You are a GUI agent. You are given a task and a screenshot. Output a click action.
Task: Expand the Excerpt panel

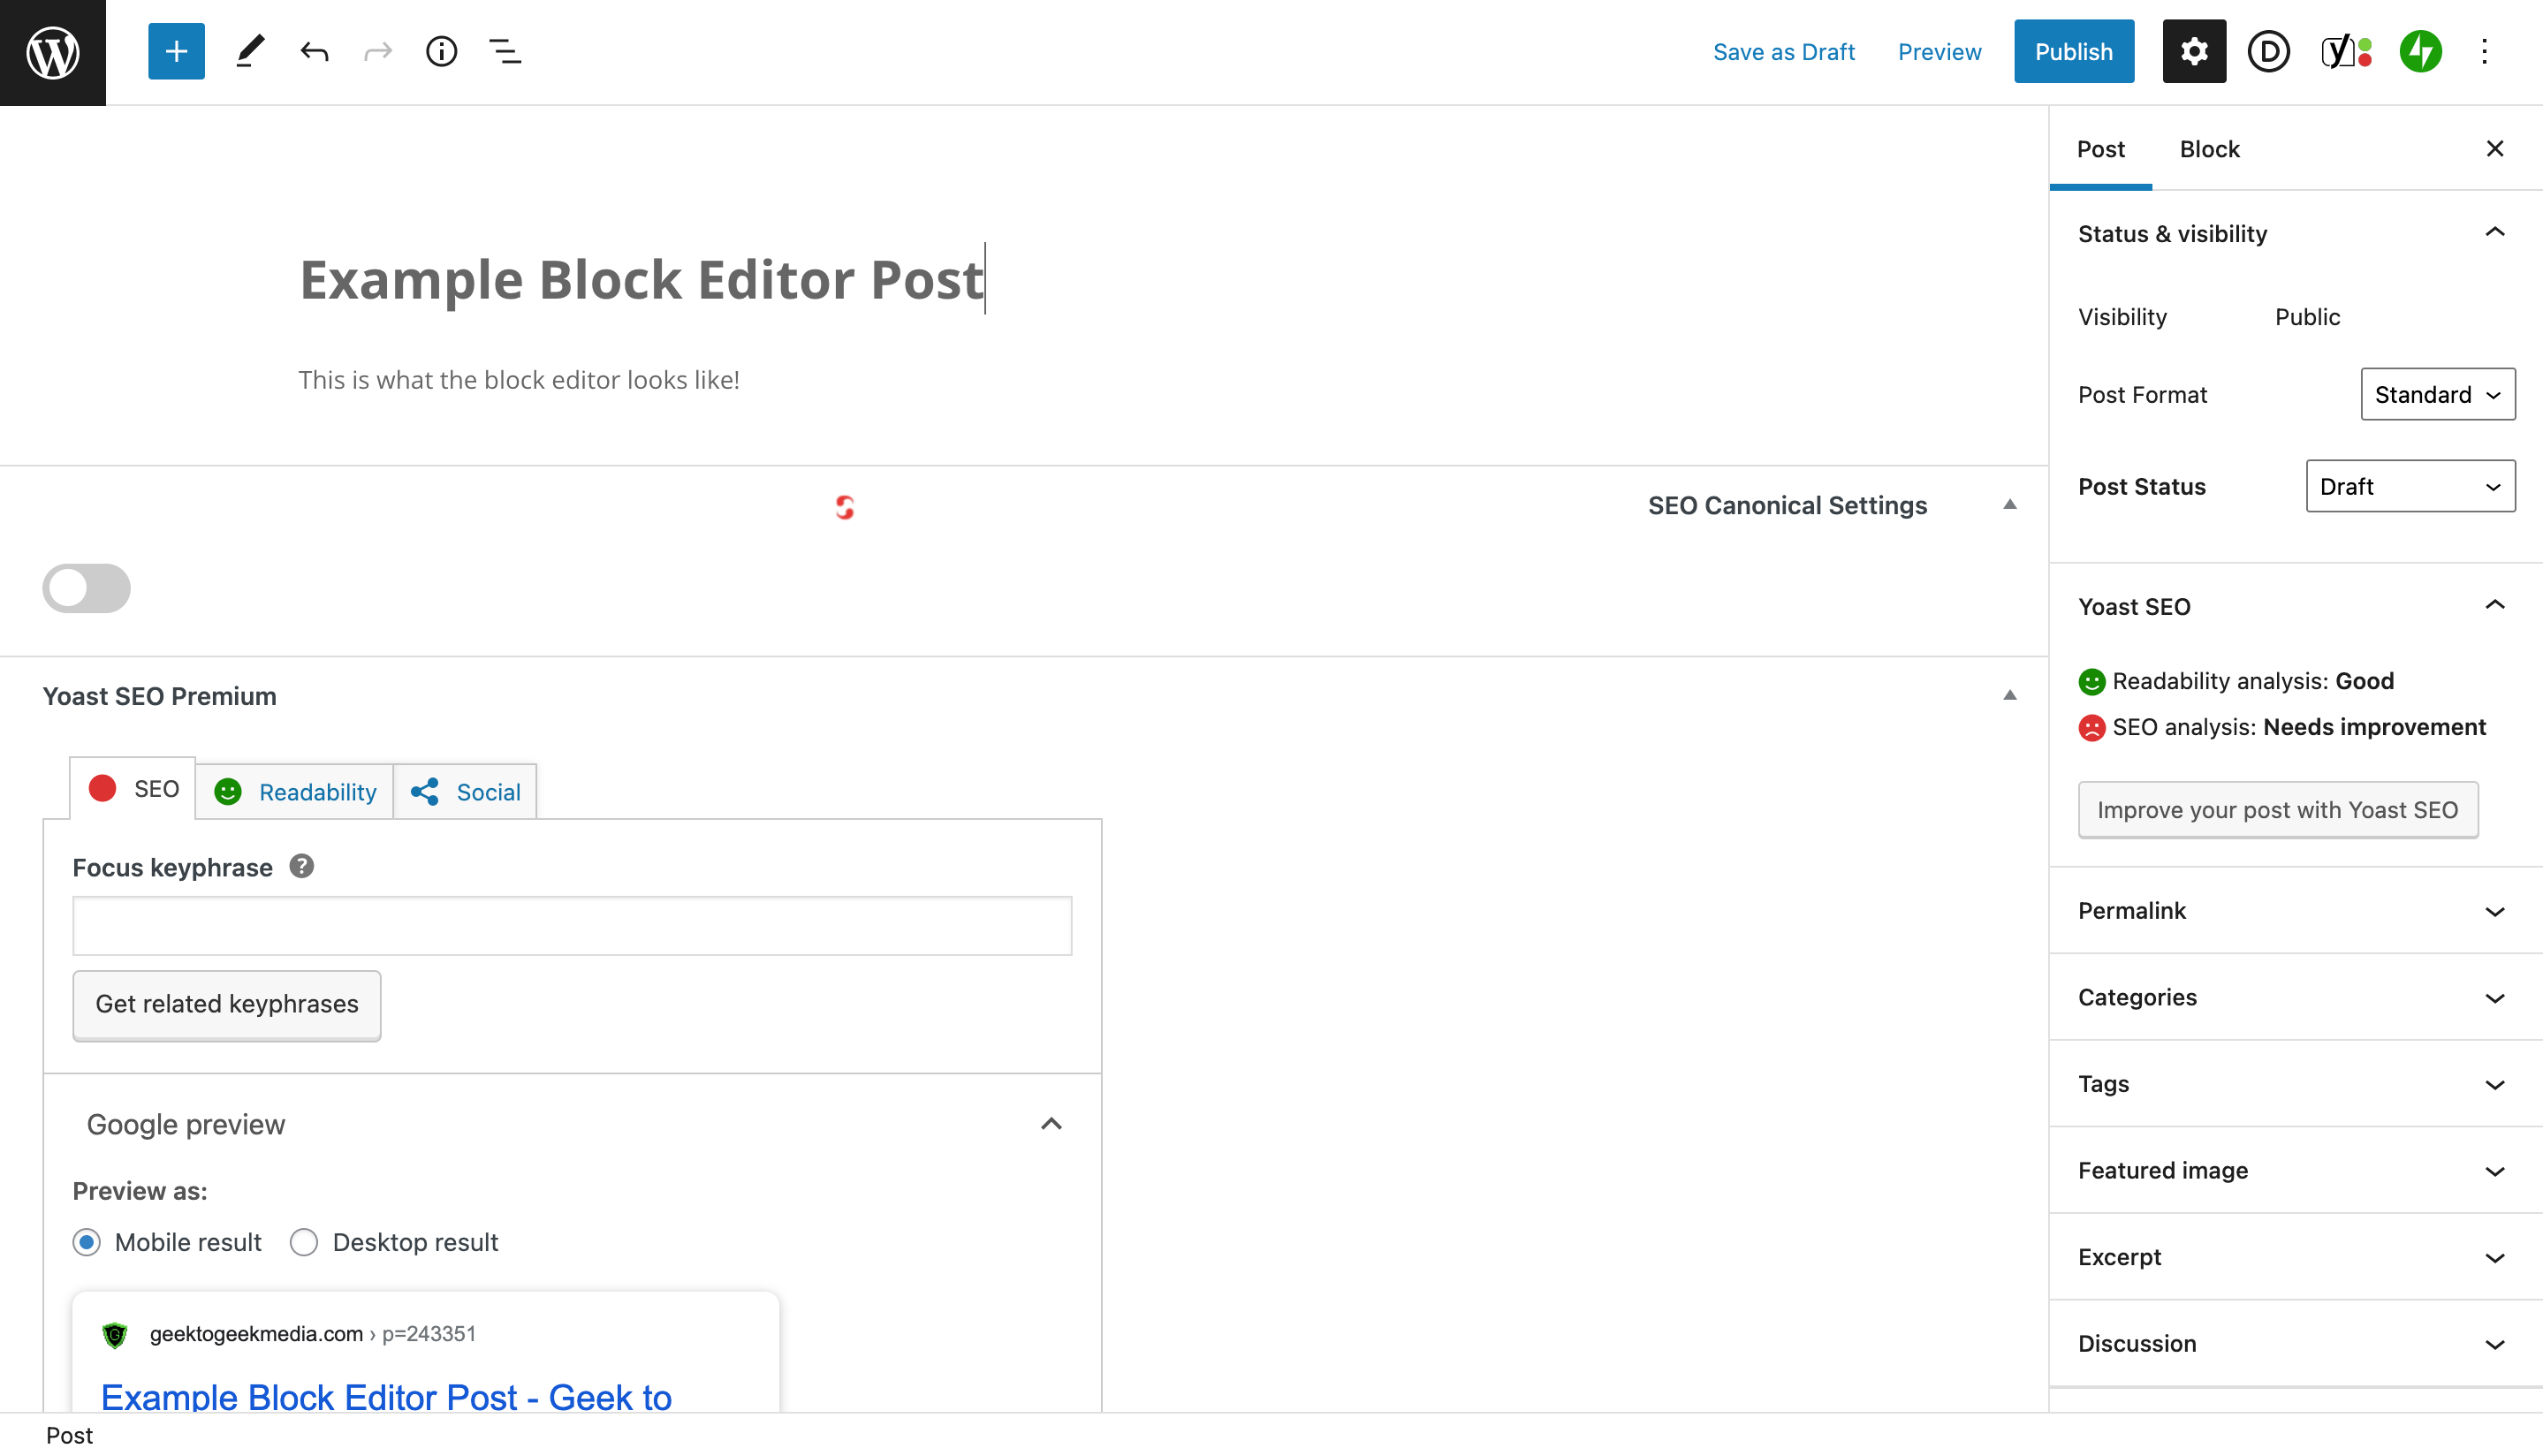2295,1258
